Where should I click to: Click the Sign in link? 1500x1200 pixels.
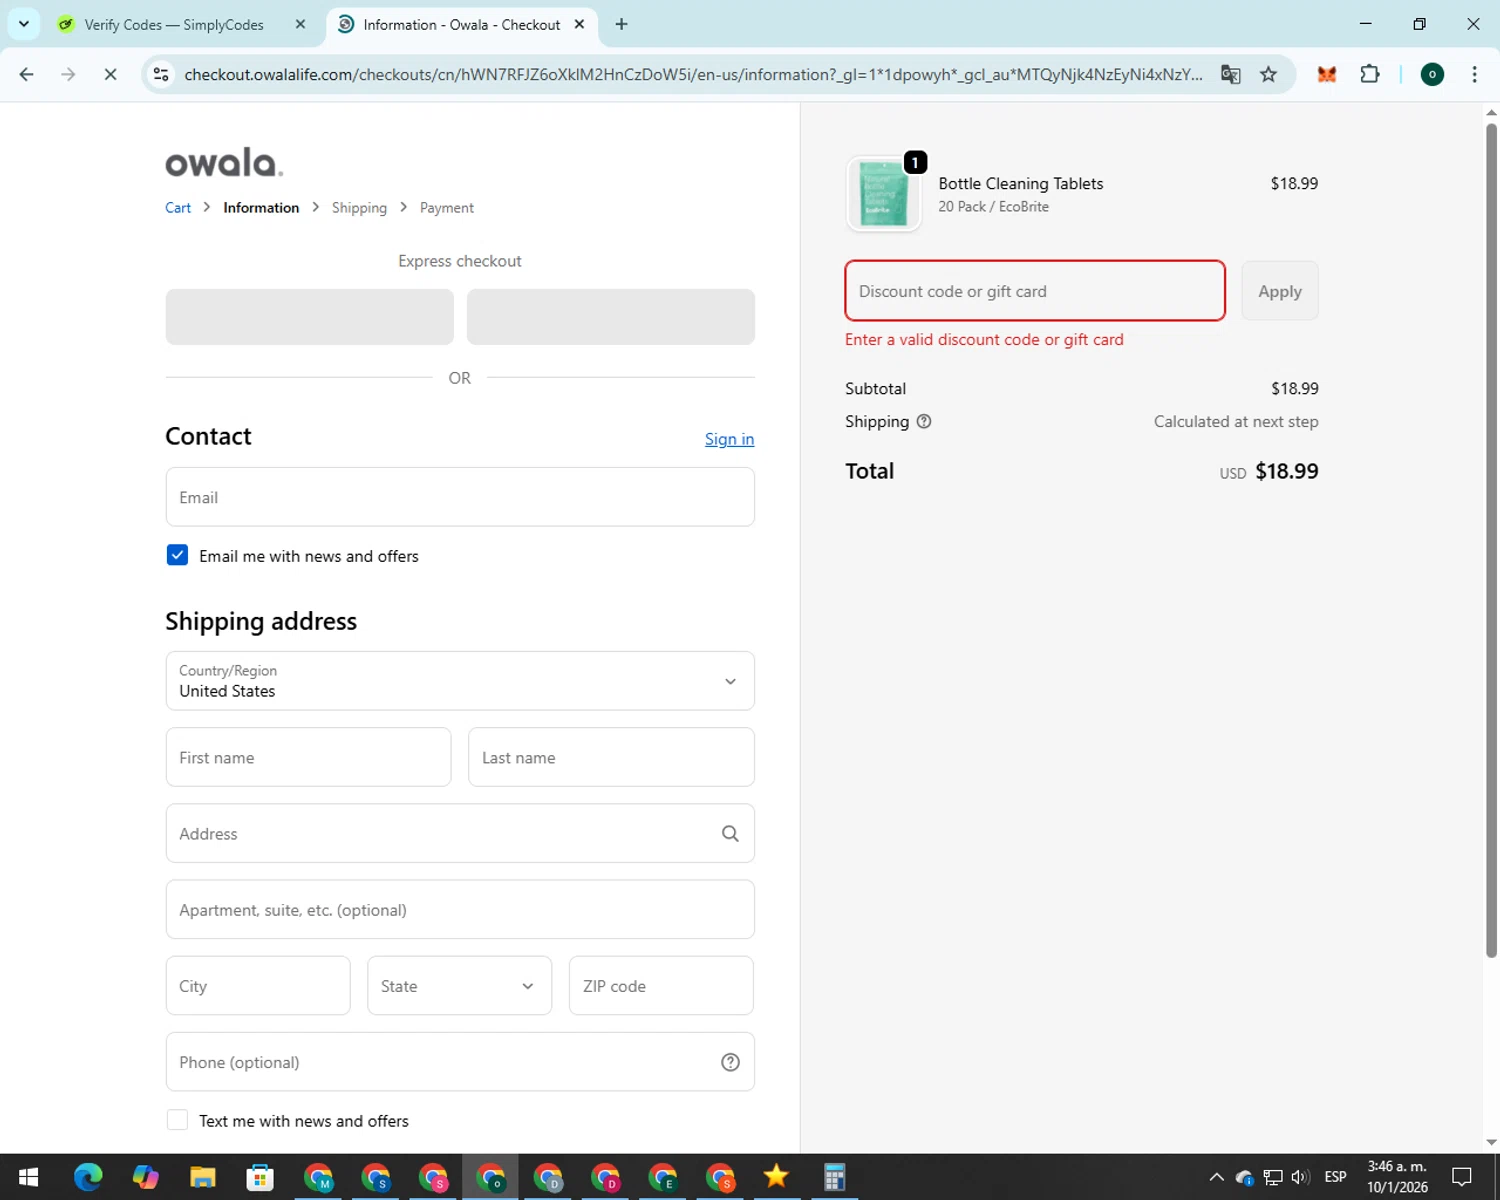coord(729,439)
